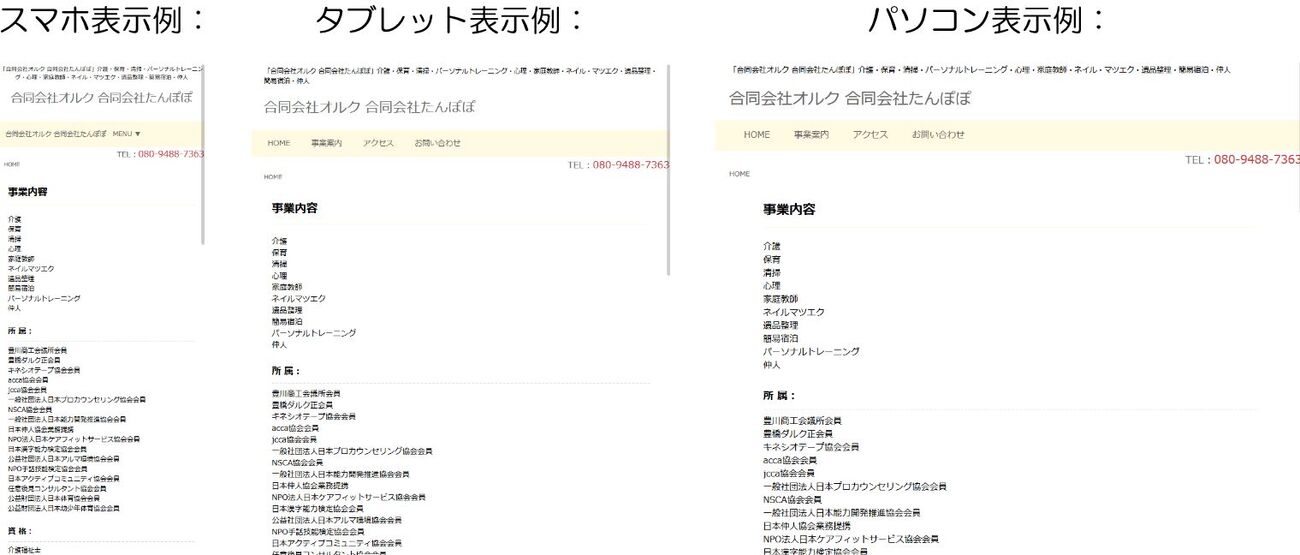Click 事業内容 heading in PC preview

[789, 209]
